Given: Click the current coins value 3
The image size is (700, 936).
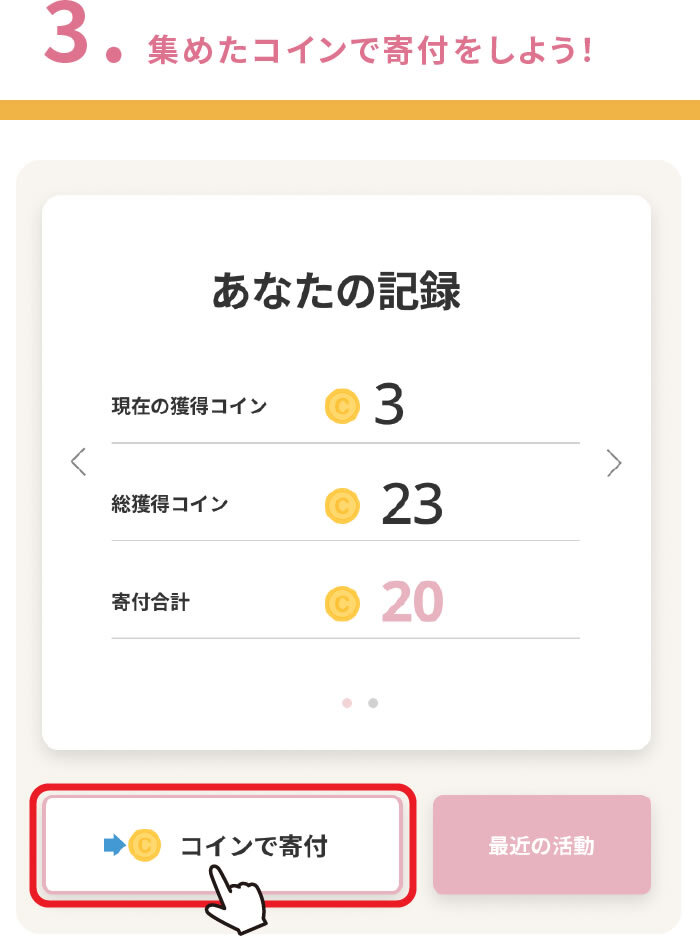Looking at the screenshot, I should tap(390, 405).
